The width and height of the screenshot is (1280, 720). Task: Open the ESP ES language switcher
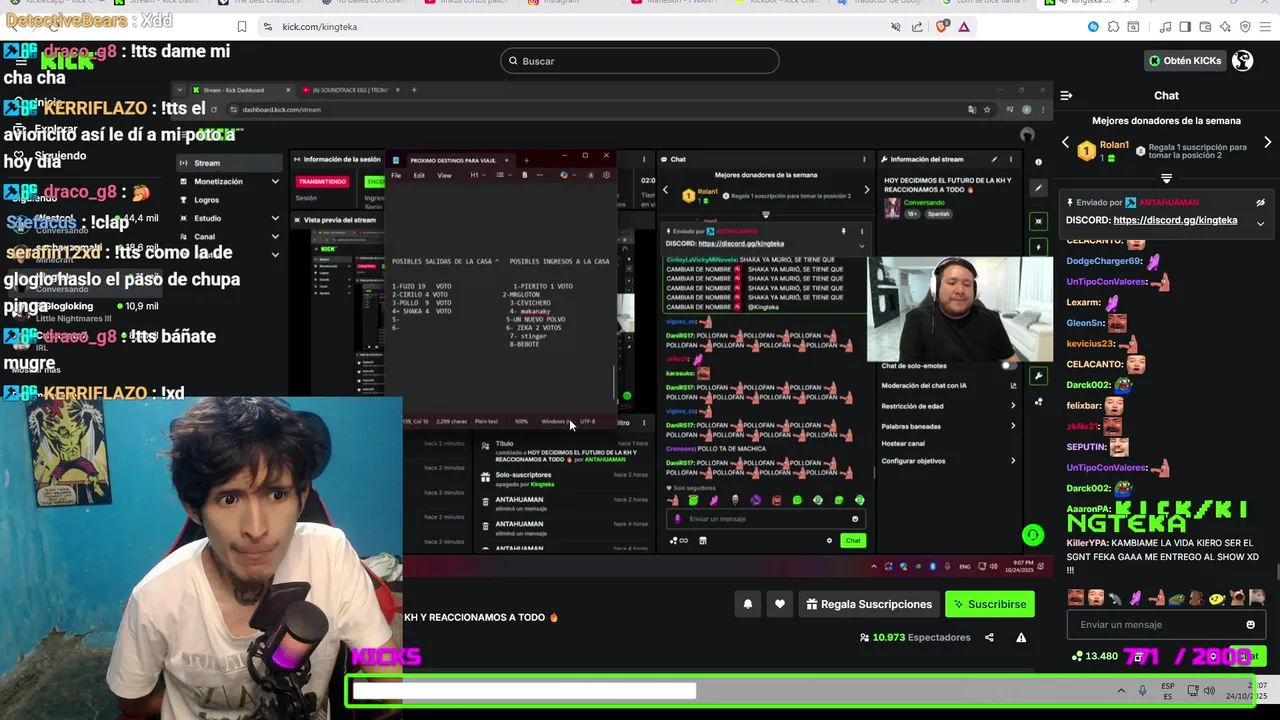[1168, 691]
